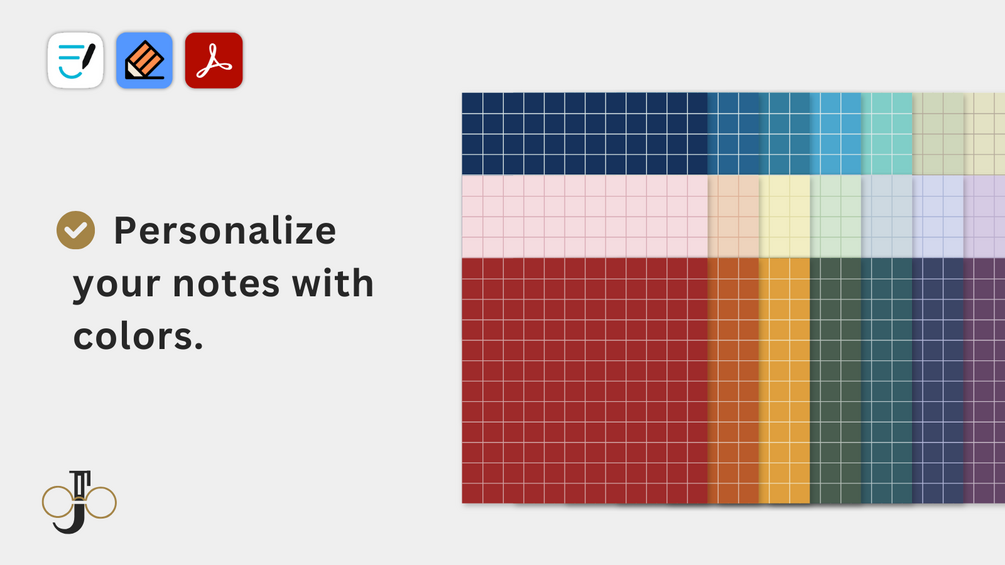Choose the burnt orange grid strip
Image resolution: width=1005 pixels, height=565 pixels.
733,380
